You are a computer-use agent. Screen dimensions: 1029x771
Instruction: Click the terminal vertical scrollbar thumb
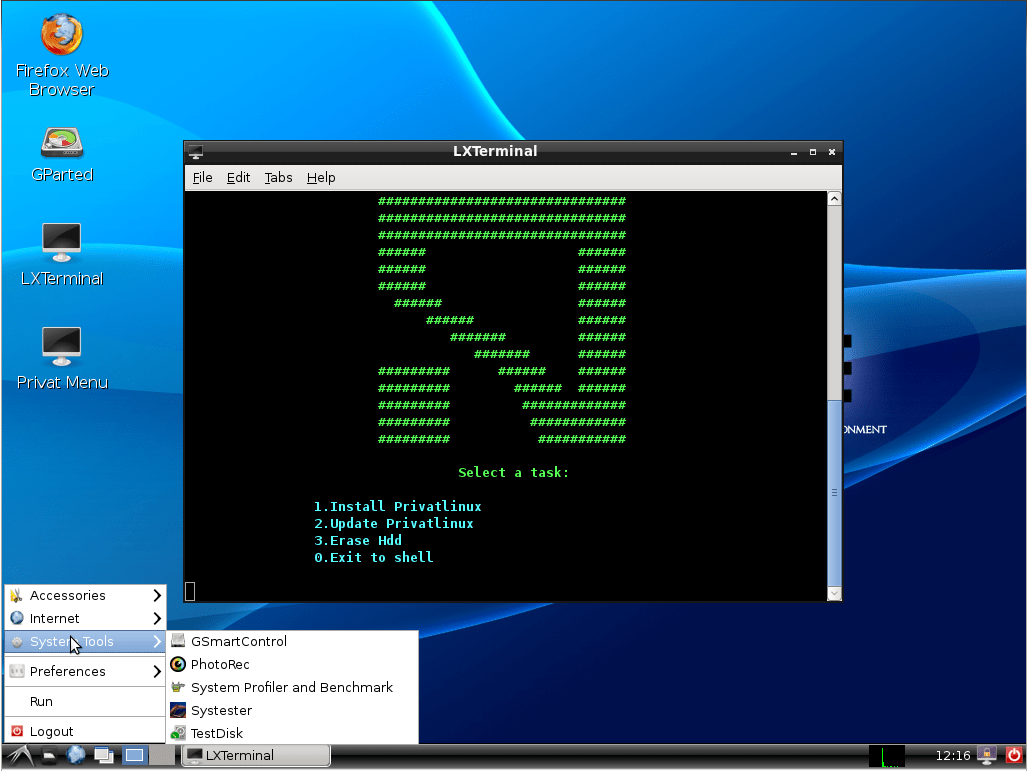tap(834, 492)
